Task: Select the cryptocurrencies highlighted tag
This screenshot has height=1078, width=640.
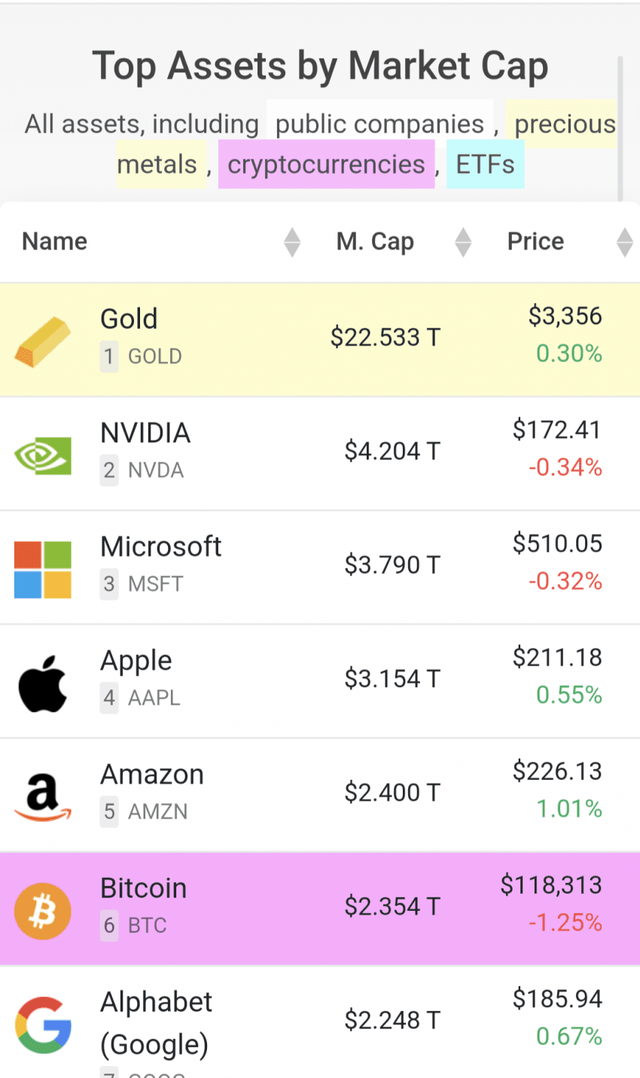Action: (x=326, y=165)
